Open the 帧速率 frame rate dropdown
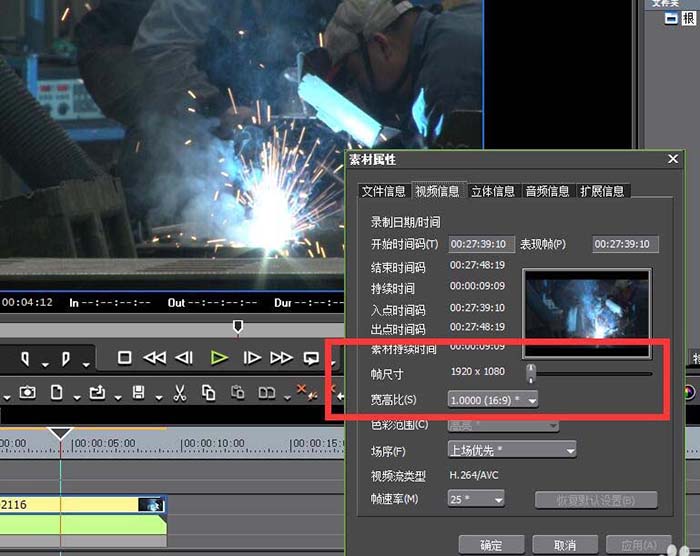 [476, 498]
